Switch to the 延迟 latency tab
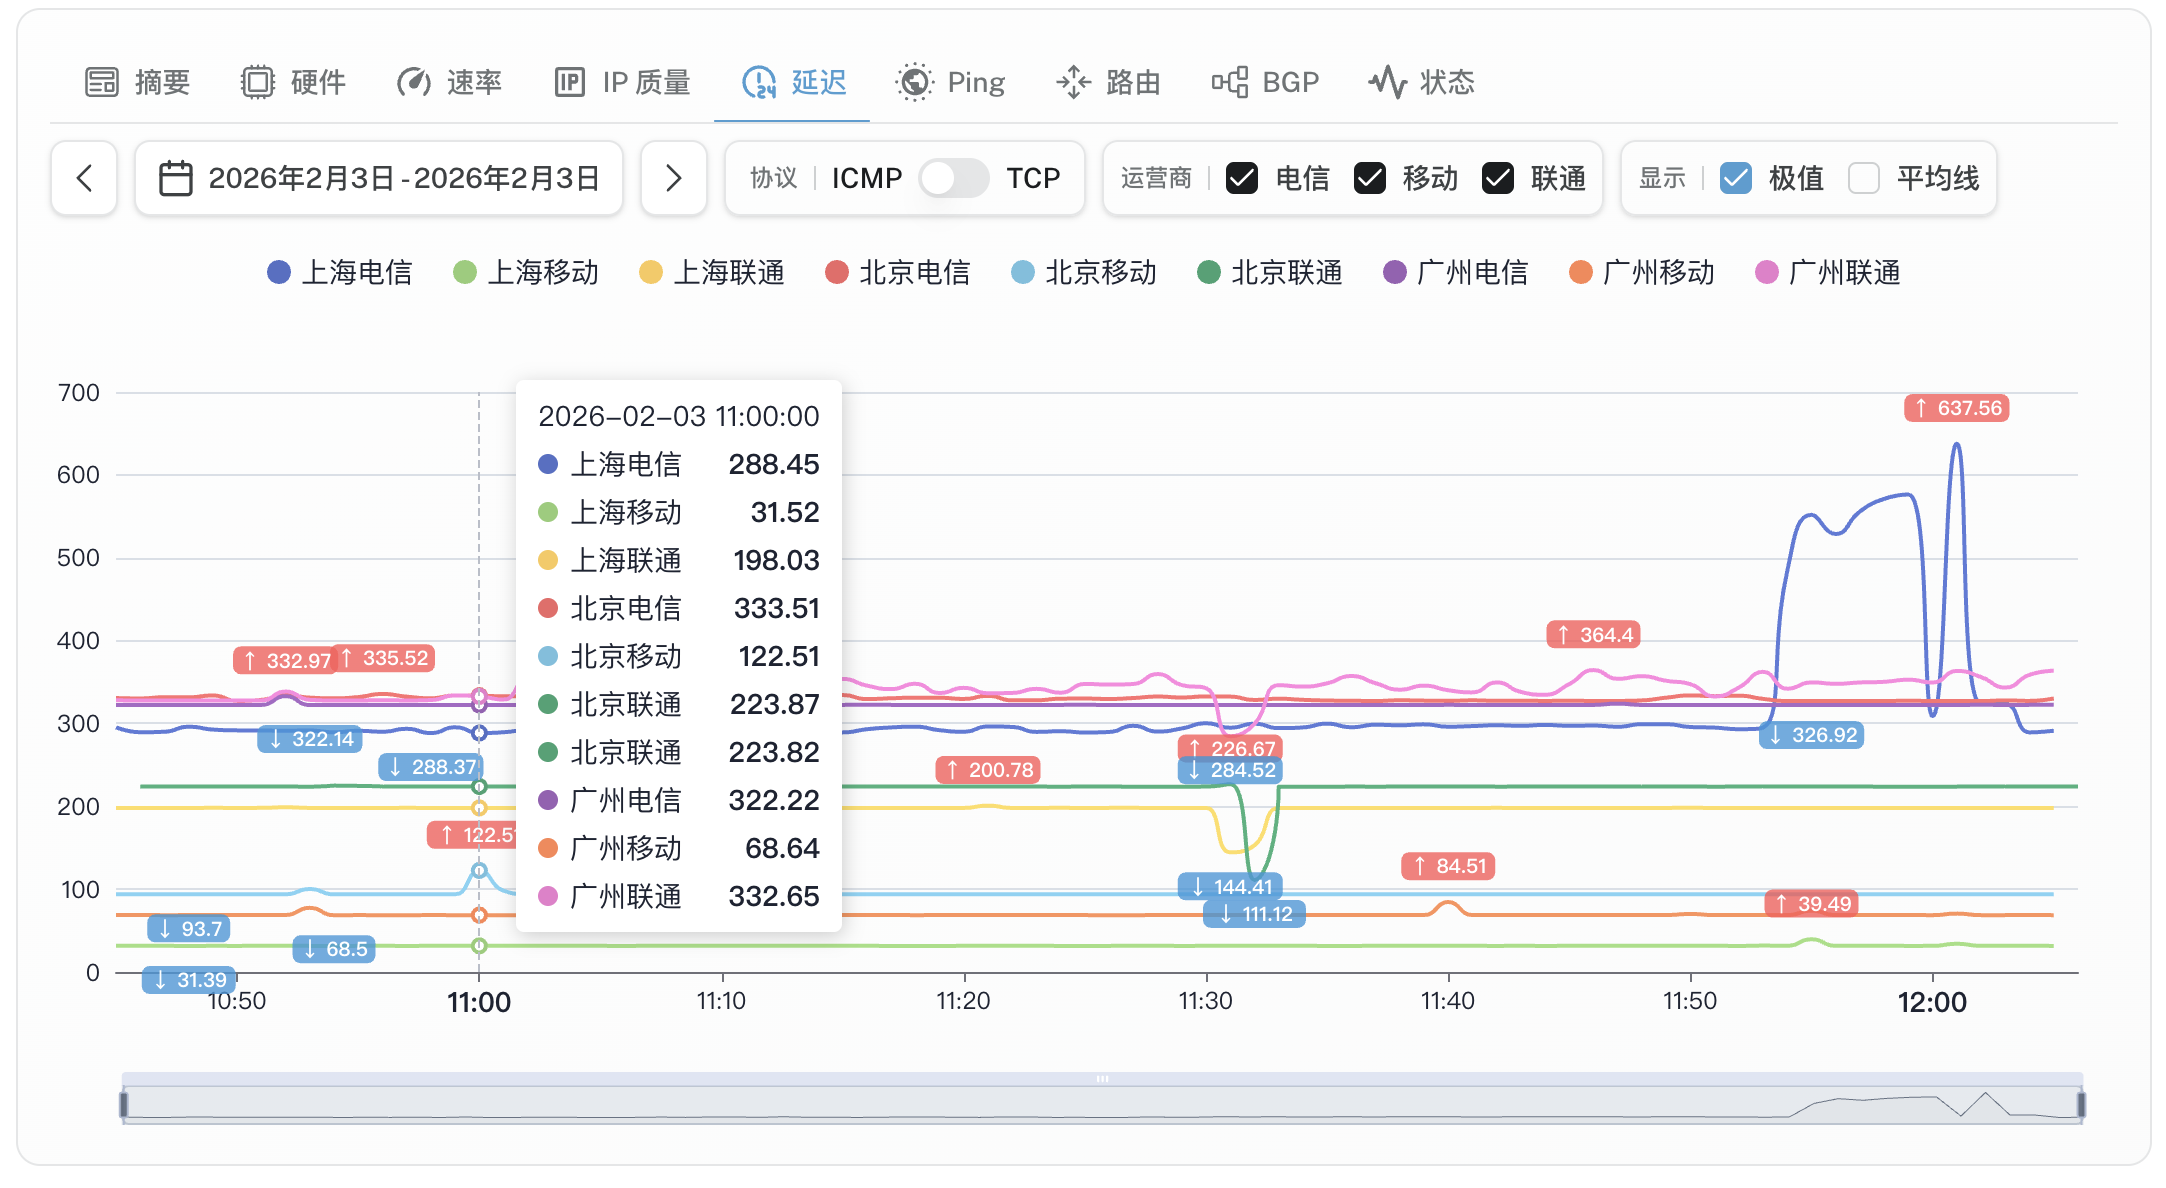Image resolution: width=2166 pixels, height=1188 pixels. (x=818, y=82)
